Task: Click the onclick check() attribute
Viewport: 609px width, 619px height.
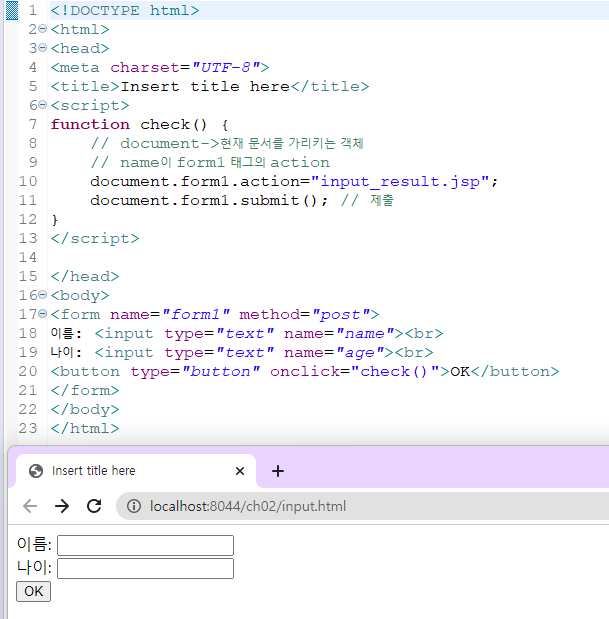Action: coord(354,371)
